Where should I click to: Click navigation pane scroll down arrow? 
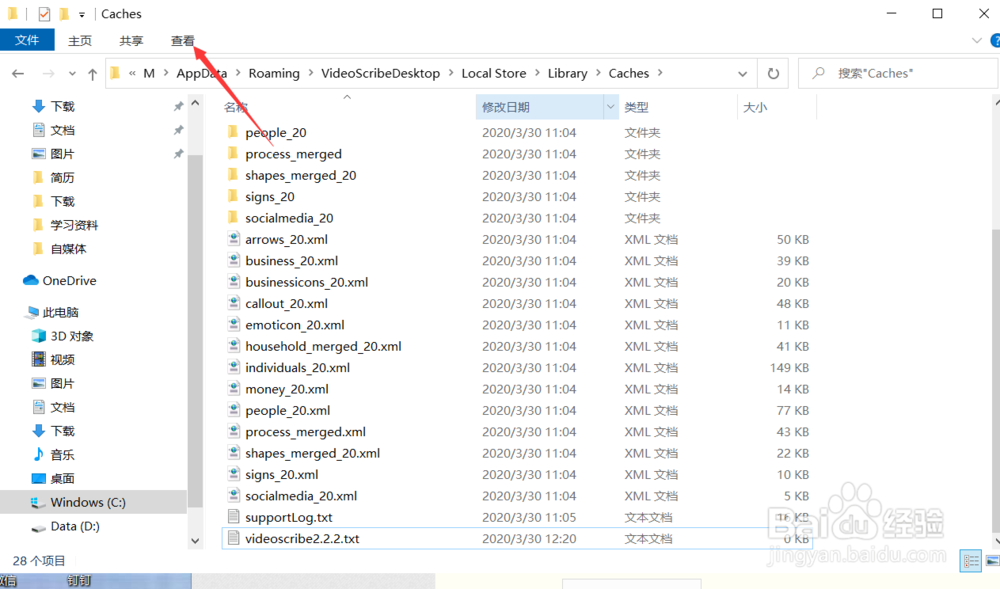(x=195, y=541)
